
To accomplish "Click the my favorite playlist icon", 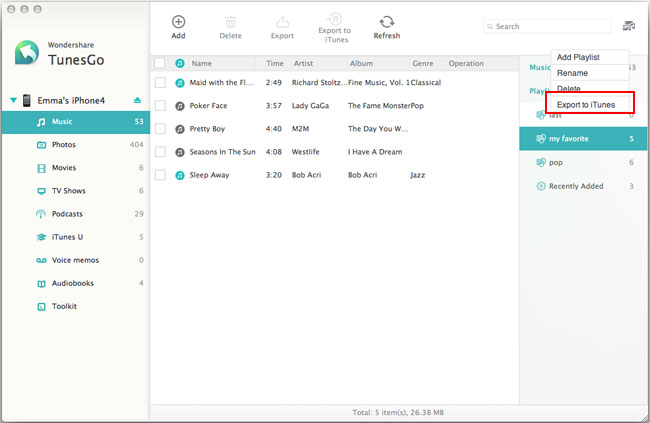I will [x=541, y=139].
